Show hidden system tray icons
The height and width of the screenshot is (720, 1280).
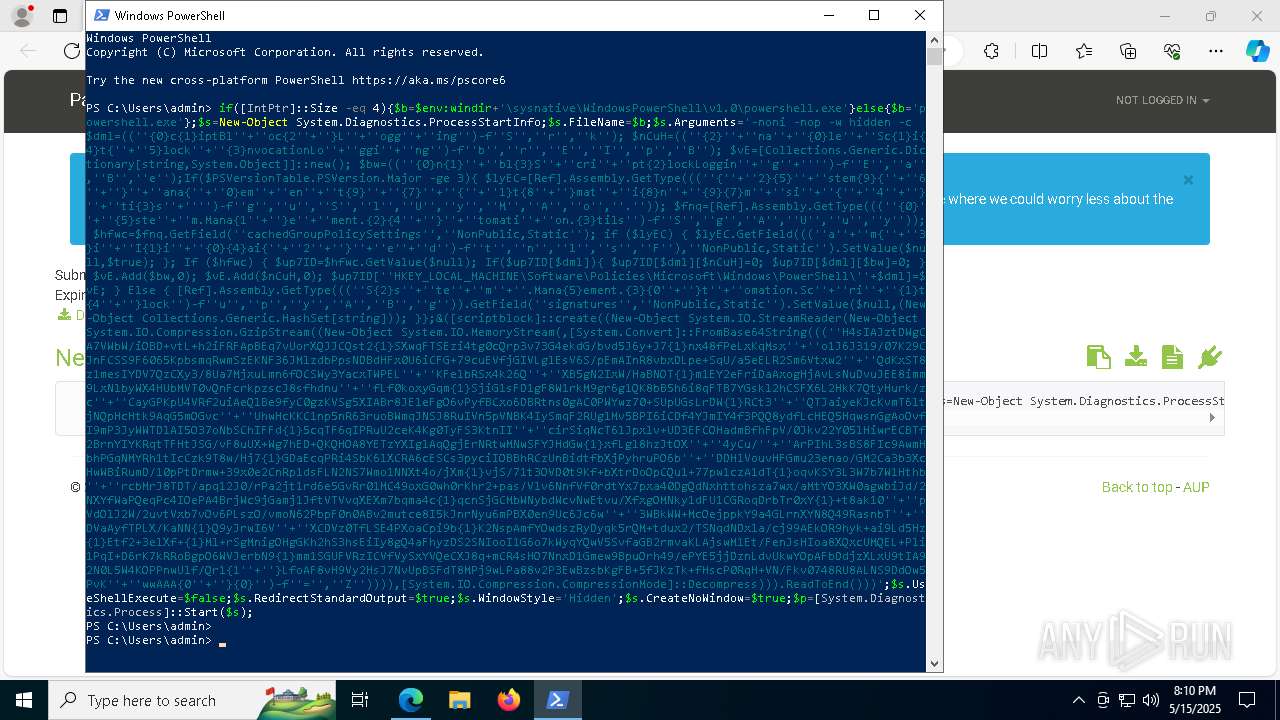(1078, 700)
